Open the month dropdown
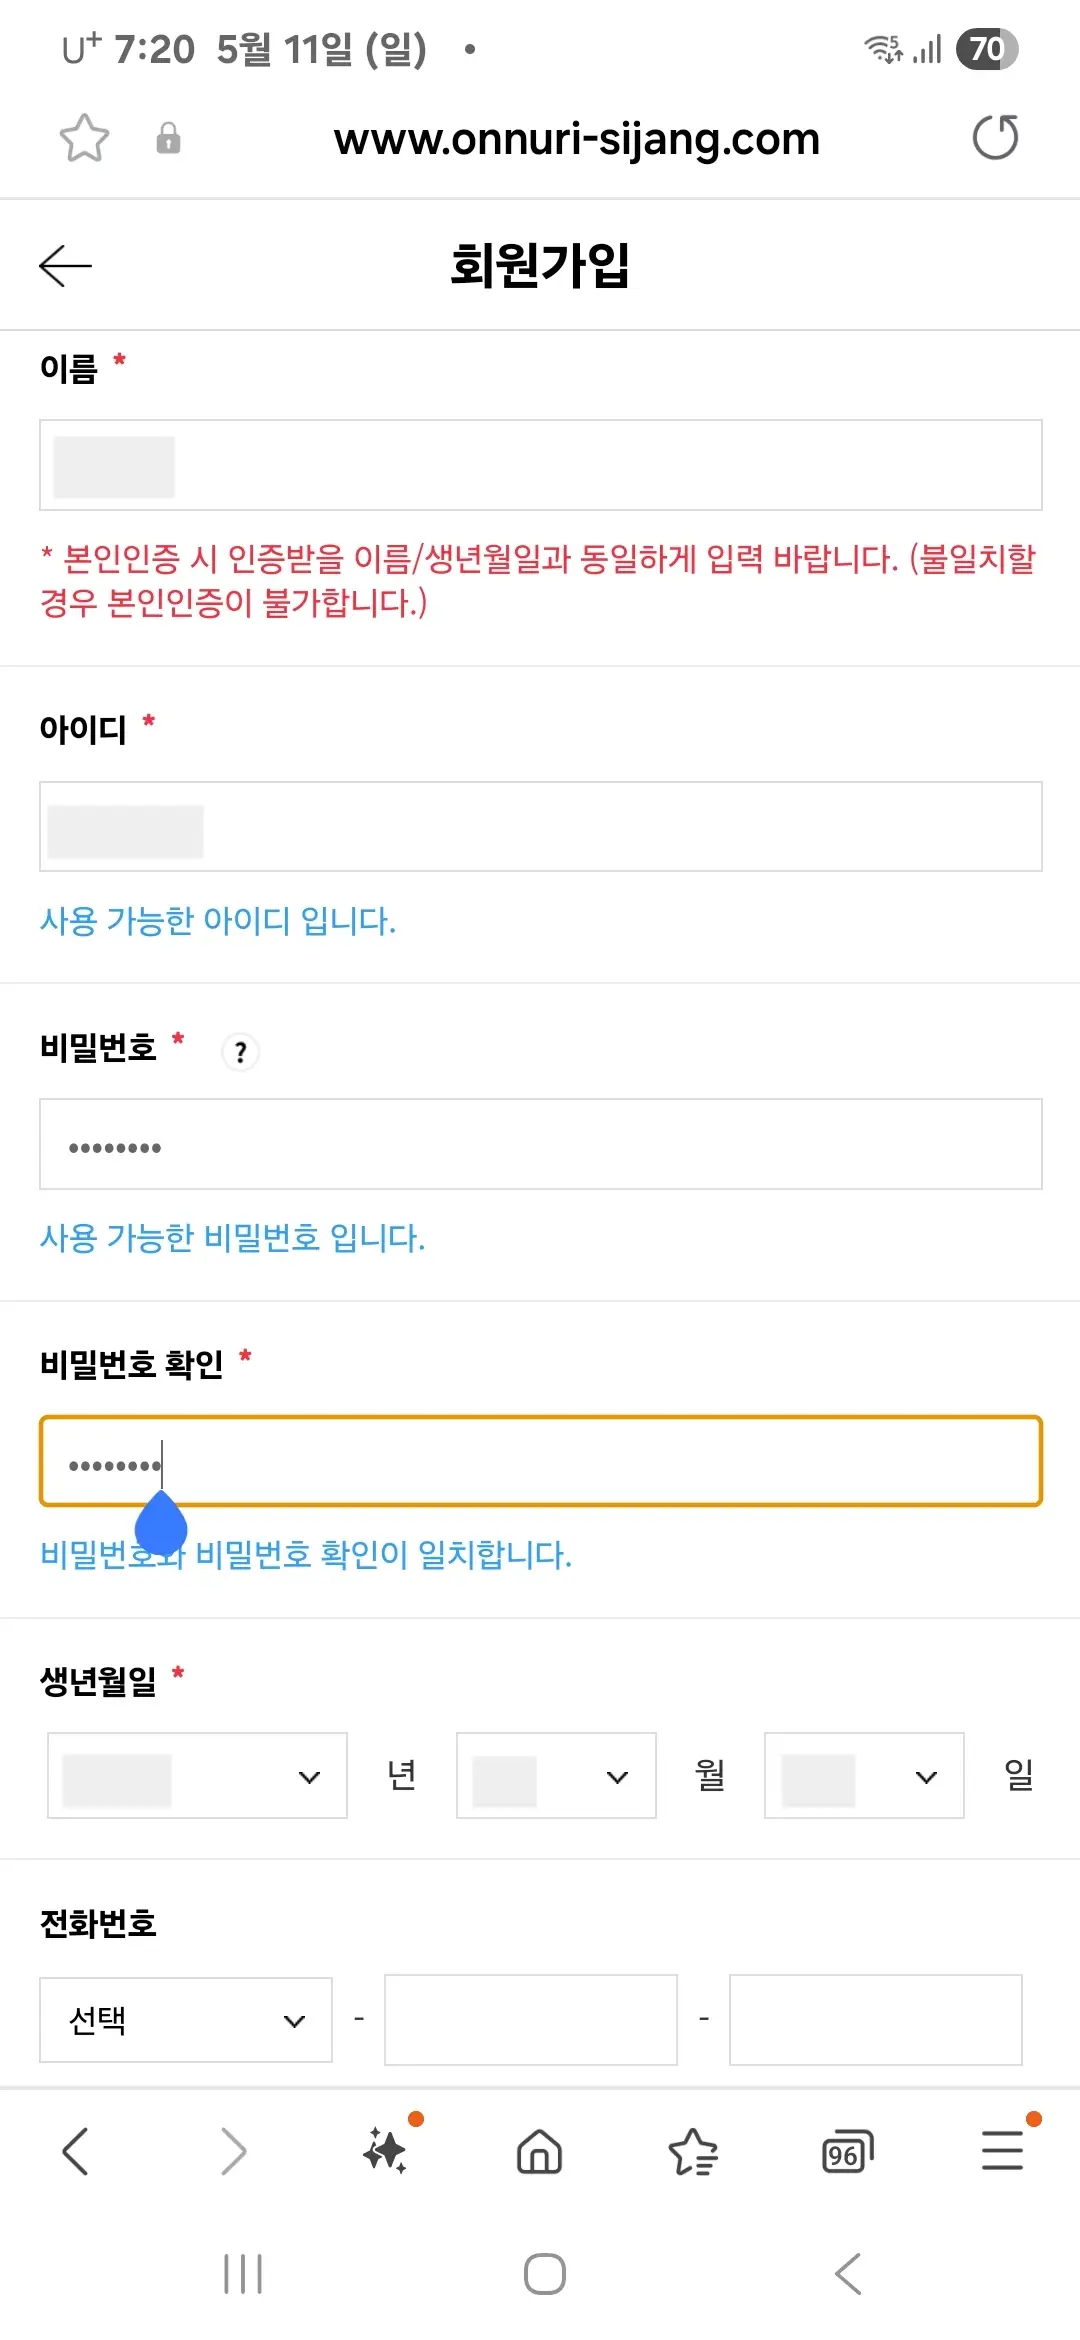 [555, 1775]
